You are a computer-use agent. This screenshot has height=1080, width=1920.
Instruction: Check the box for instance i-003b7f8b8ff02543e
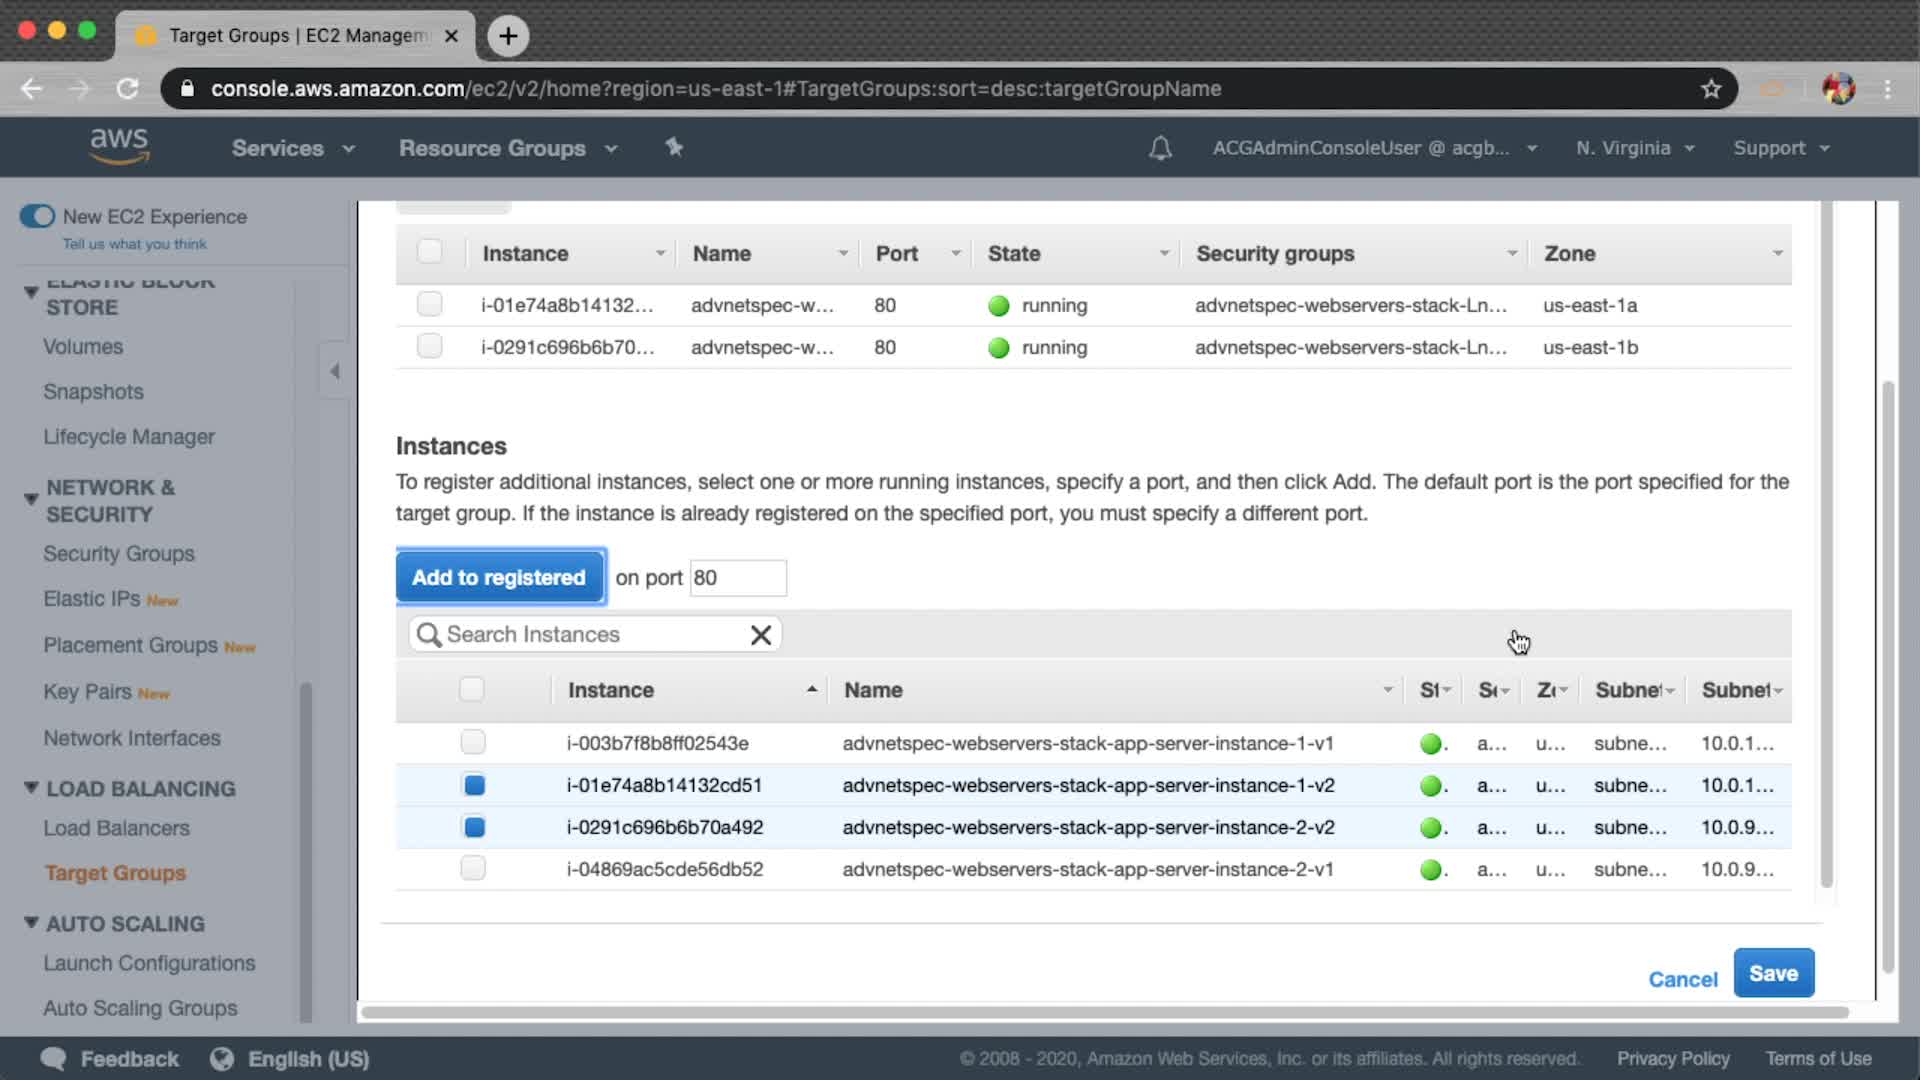(473, 742)
